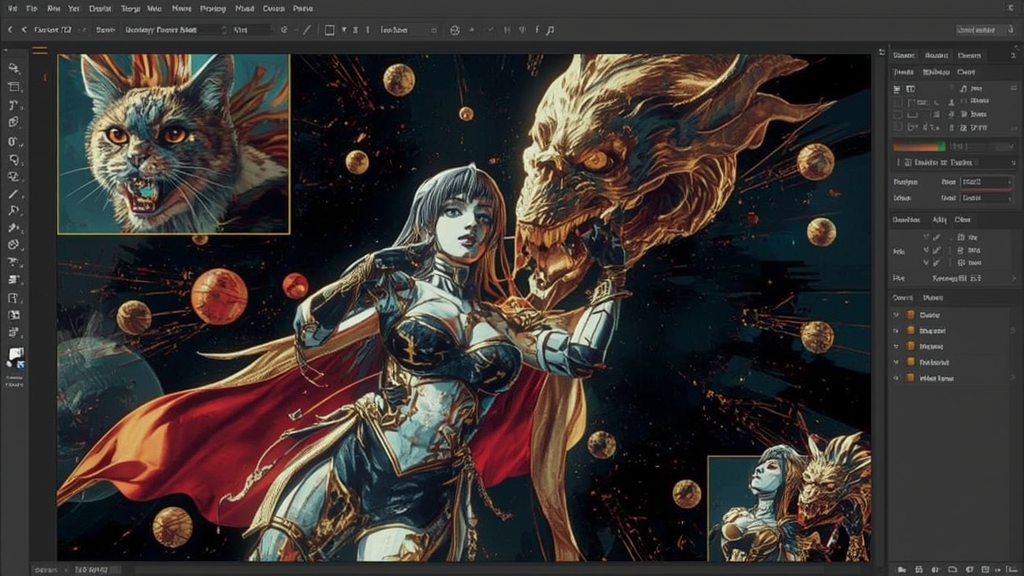Click the back arrow in the options bar
This screenshot has width=1024, height=576.
[10, 31]
